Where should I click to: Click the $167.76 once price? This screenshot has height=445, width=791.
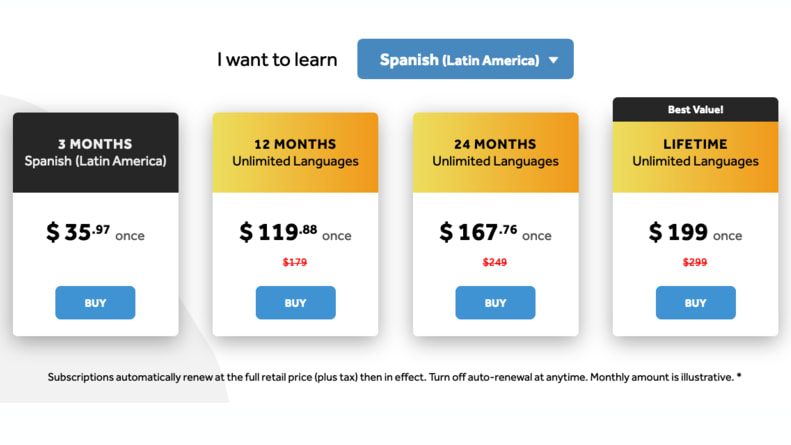[x=495, y=233]
